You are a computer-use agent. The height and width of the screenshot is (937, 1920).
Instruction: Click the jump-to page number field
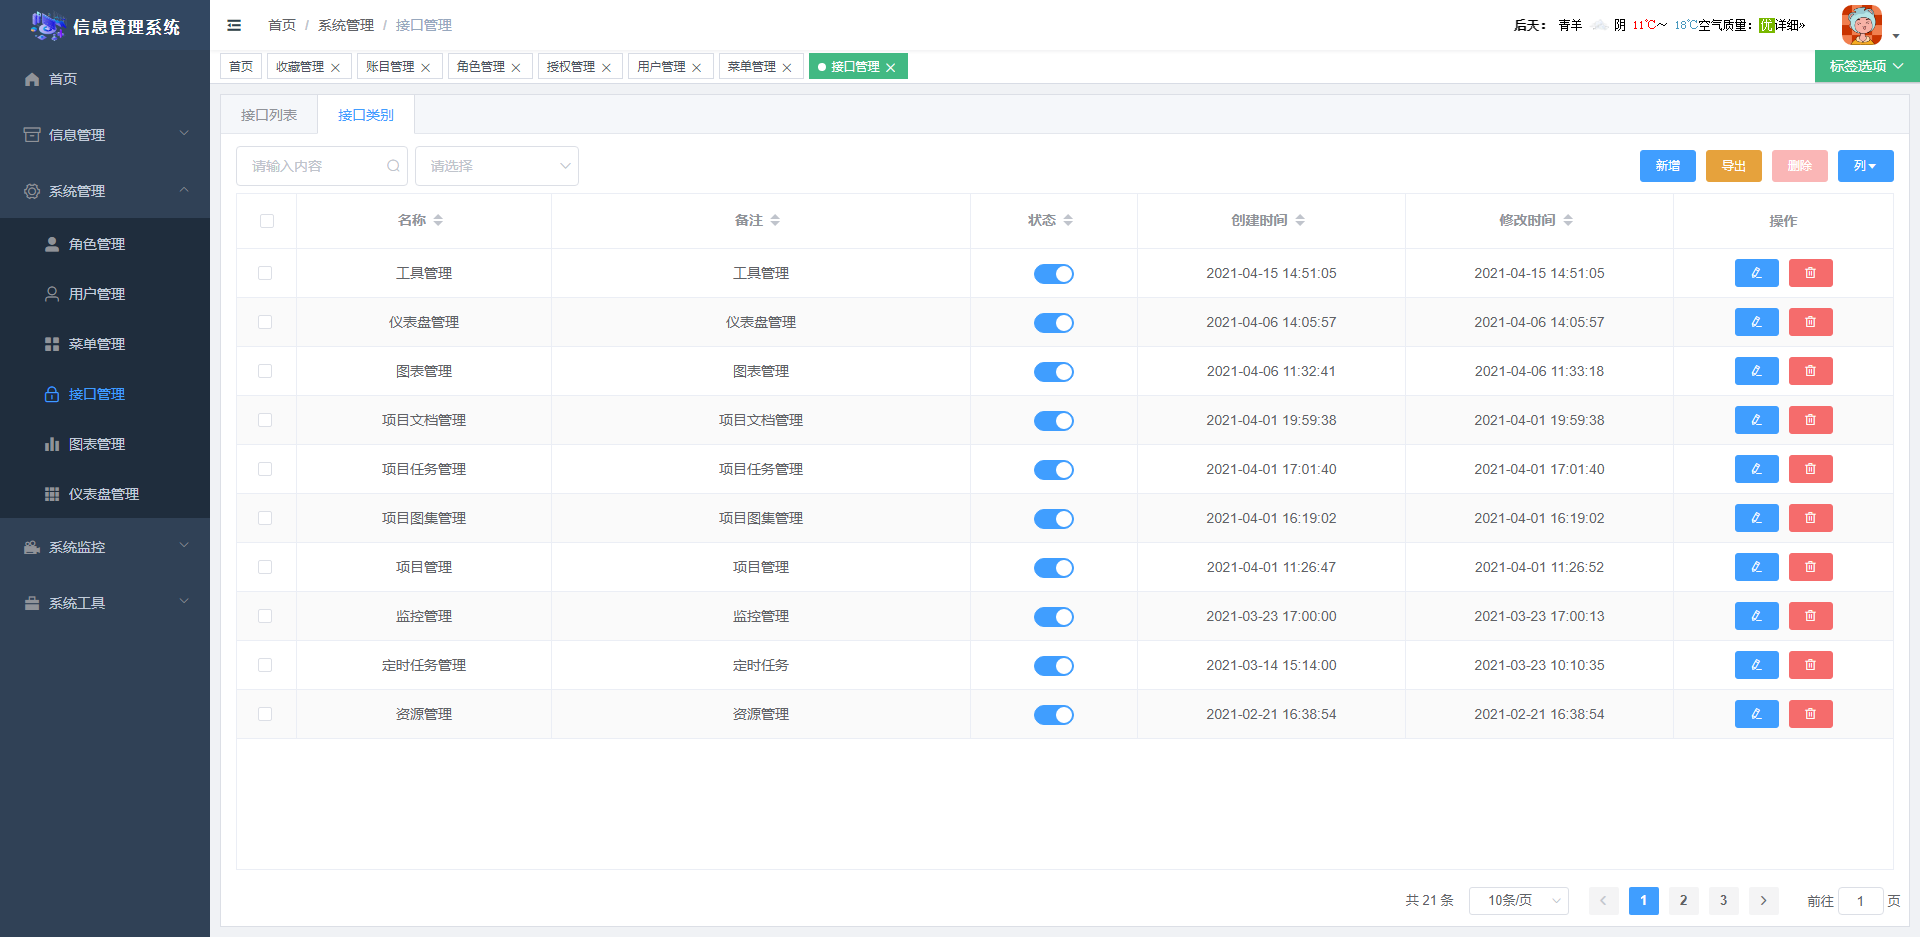[1860, 901]
